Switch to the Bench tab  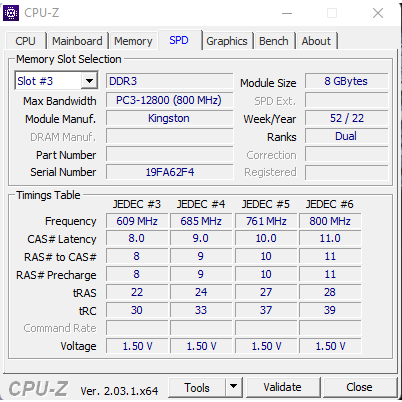(x=274, y=41)
